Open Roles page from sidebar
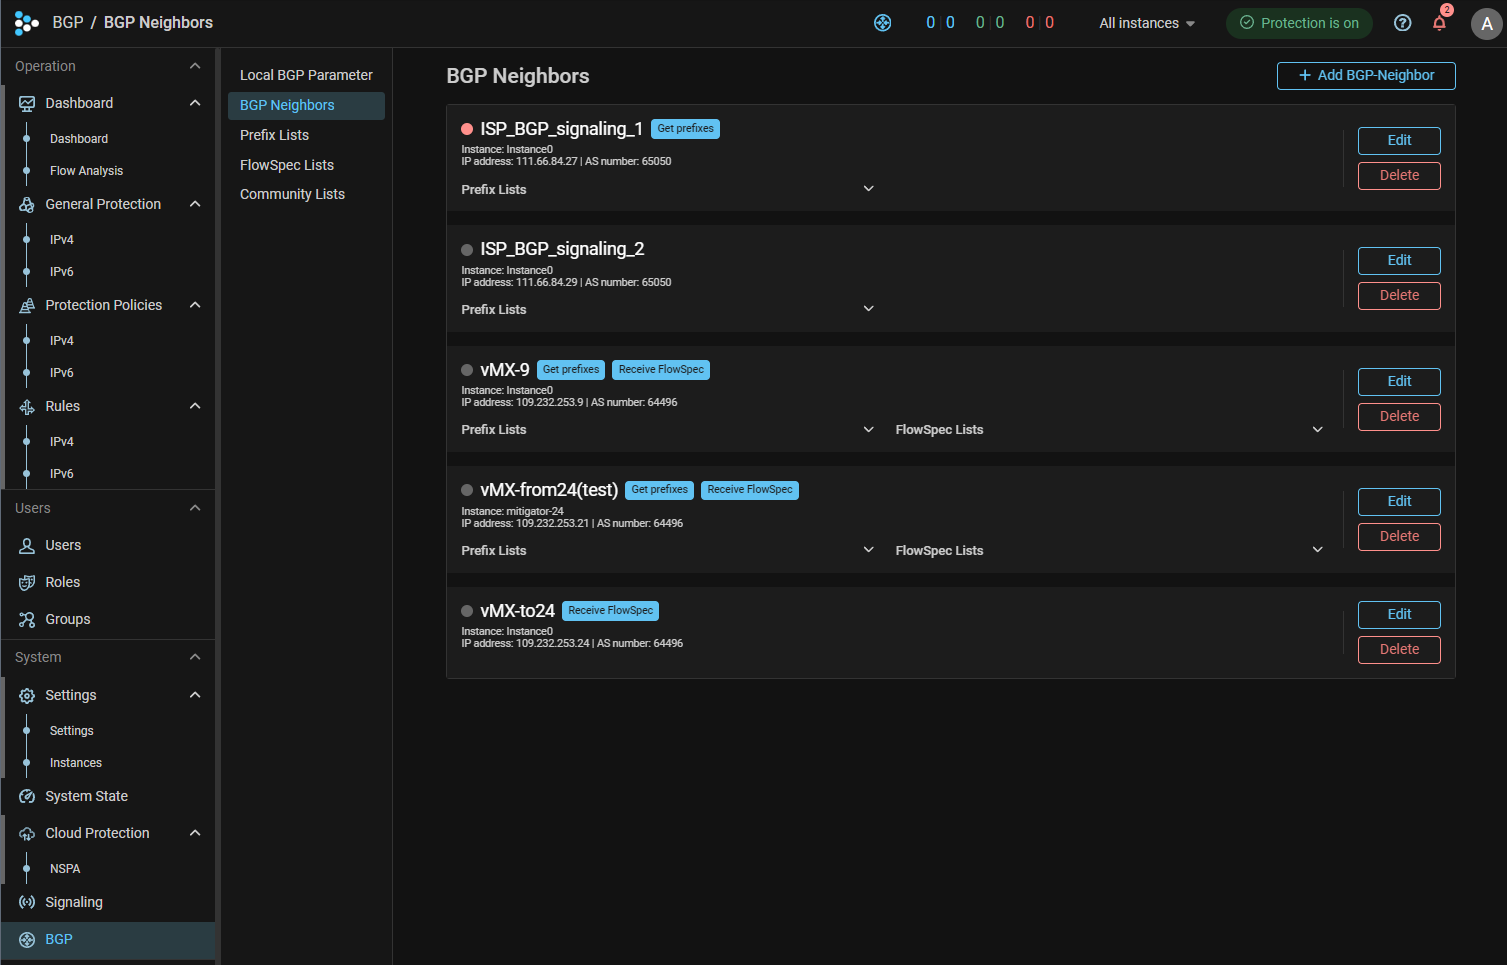The height and width of the screenshot is (965, 1507). 62,582
